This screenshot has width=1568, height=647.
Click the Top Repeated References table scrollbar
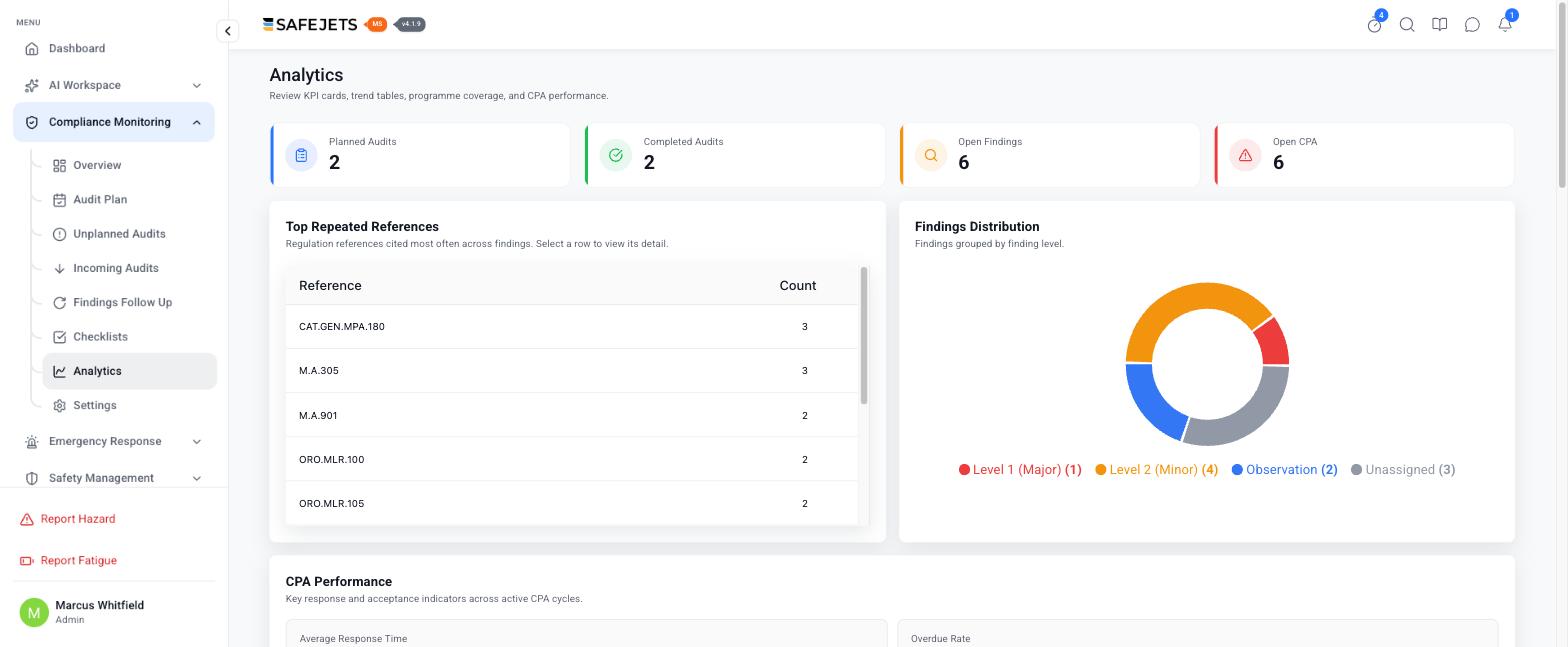[864, 336]
